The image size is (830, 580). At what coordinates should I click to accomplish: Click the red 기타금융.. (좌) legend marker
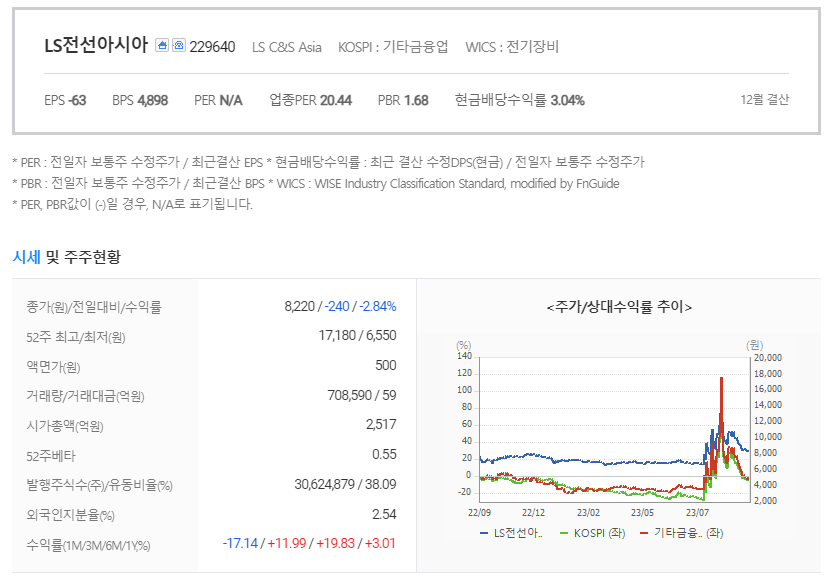click(644, 533)
